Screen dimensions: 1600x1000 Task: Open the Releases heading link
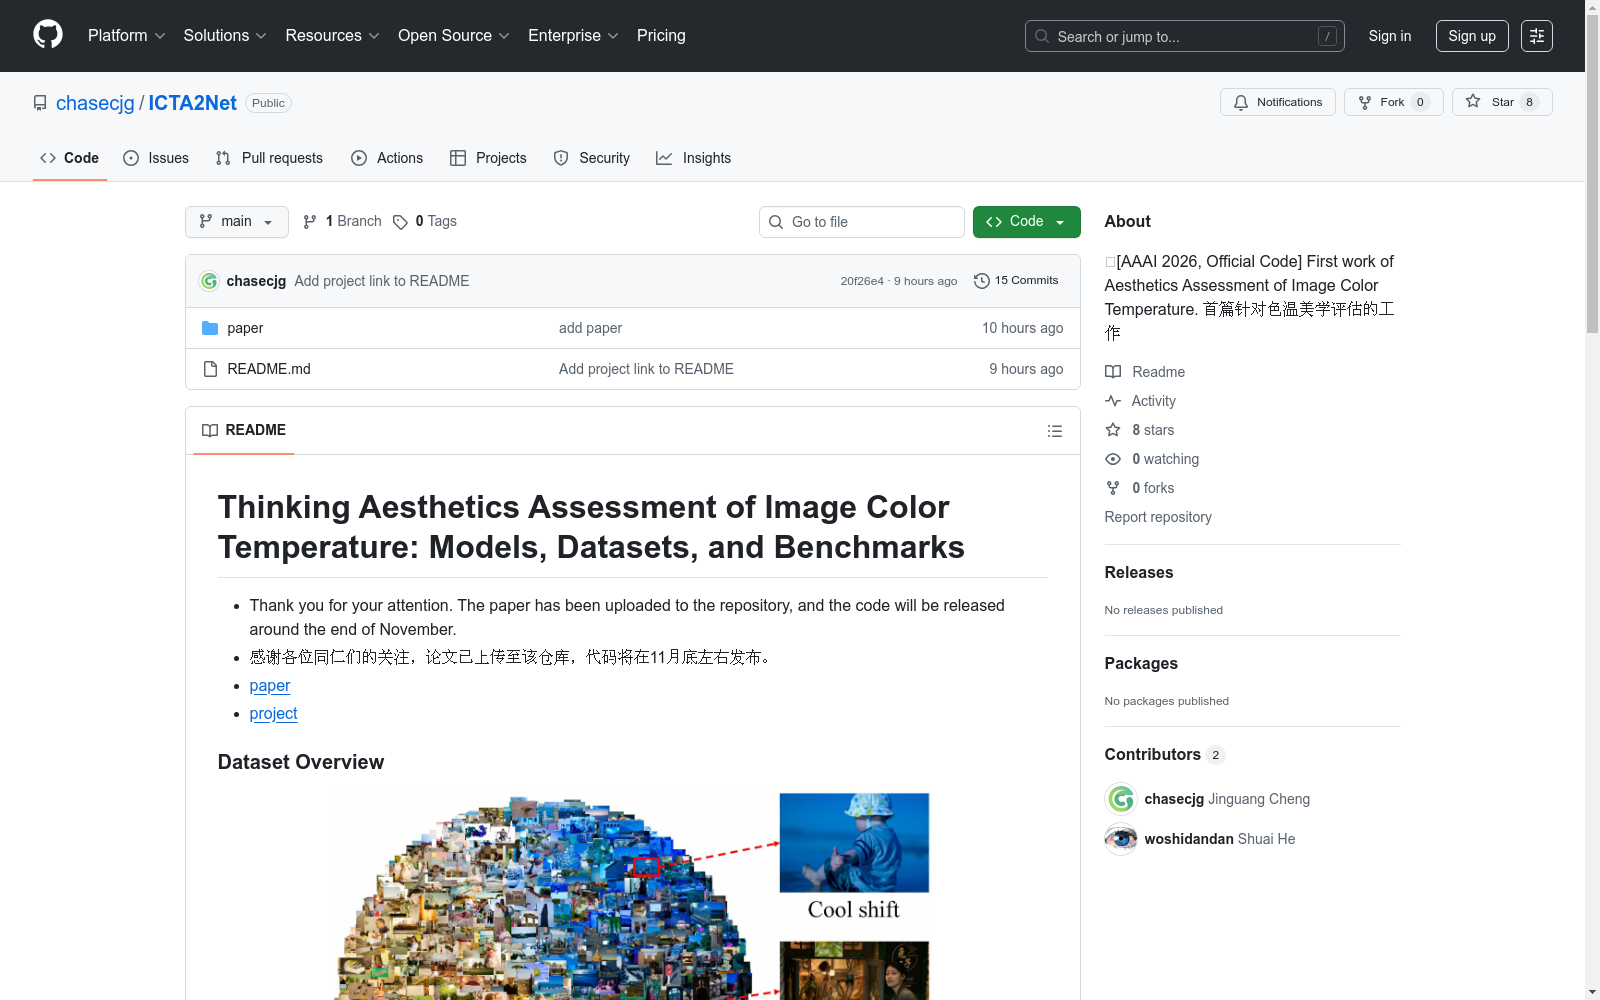click(x=1139, y=572)
